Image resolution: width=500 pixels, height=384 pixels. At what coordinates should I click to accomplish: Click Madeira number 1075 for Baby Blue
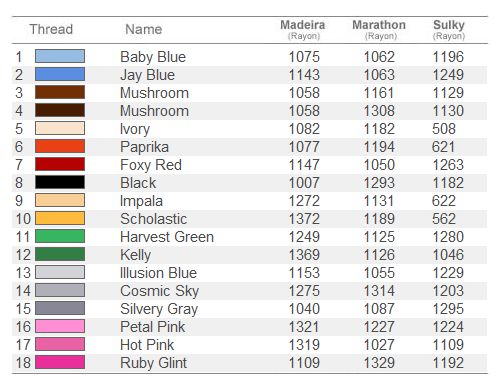[x=304, y=57]
